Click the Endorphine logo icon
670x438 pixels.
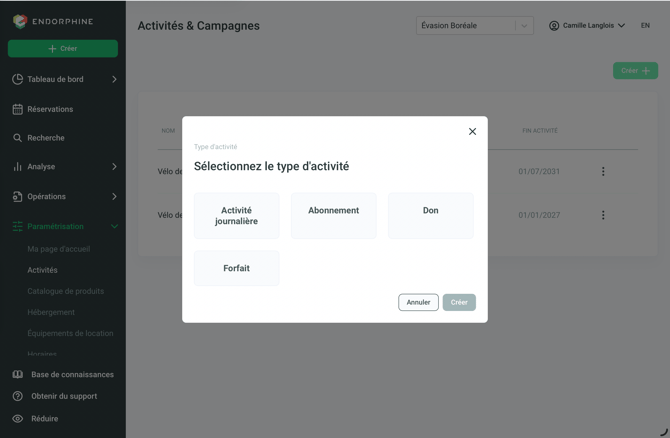coord(20,21)
